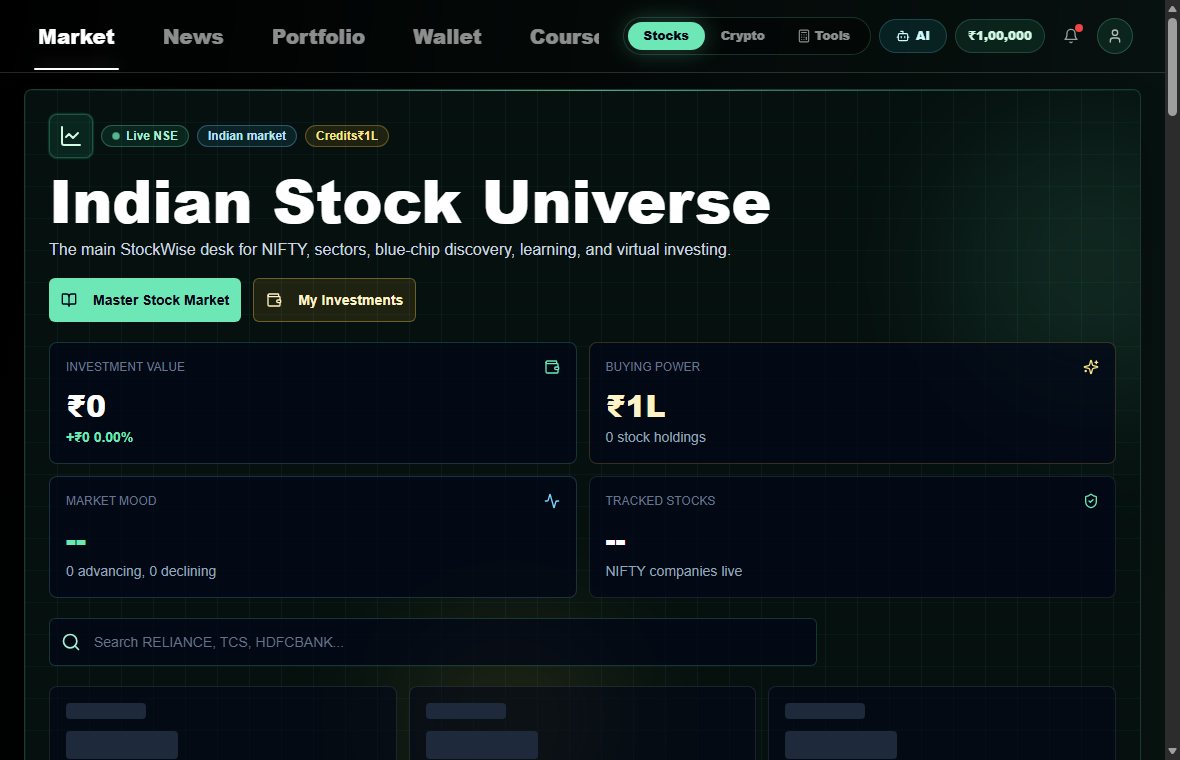Click wallet icon on My Investments

[275, 300]
